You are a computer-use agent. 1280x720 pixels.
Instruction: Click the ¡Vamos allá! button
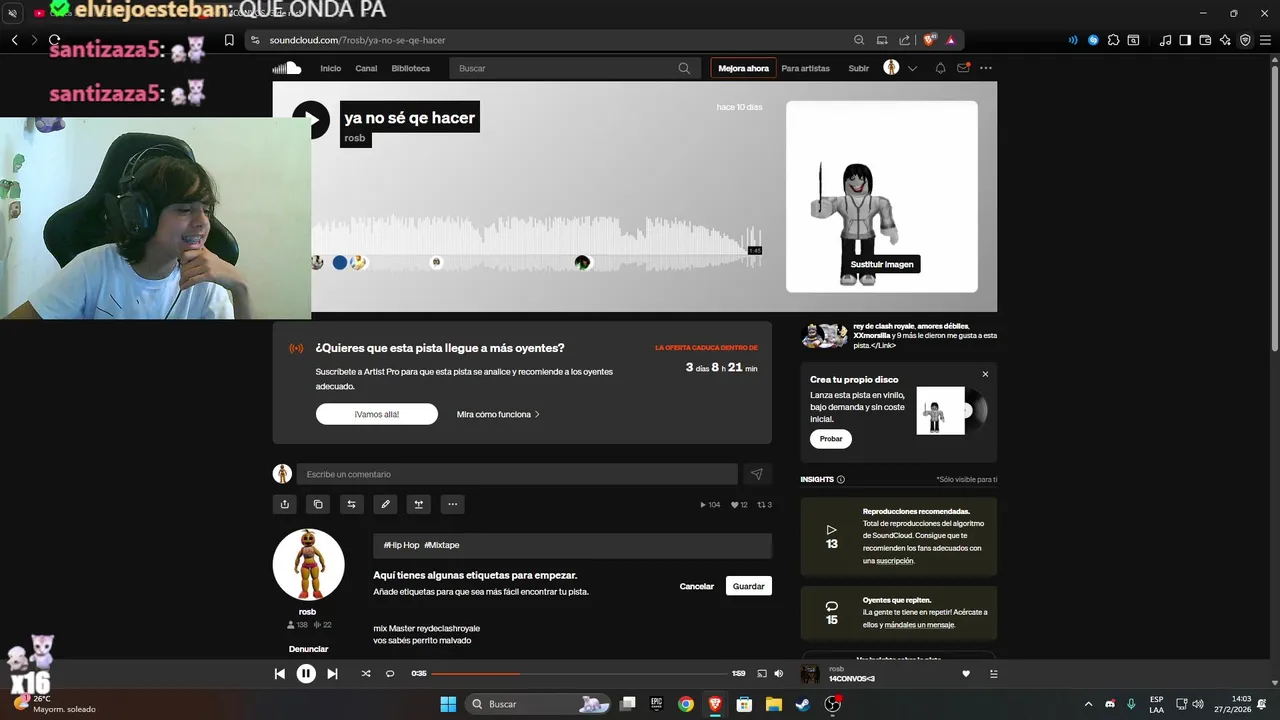[377, 414]
